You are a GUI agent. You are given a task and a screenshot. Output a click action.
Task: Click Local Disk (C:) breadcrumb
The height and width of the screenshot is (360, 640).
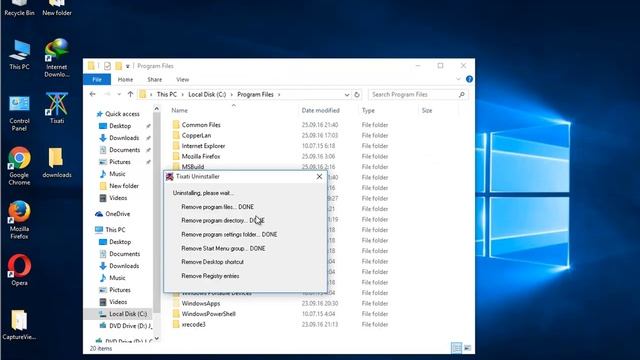point(207,94)
